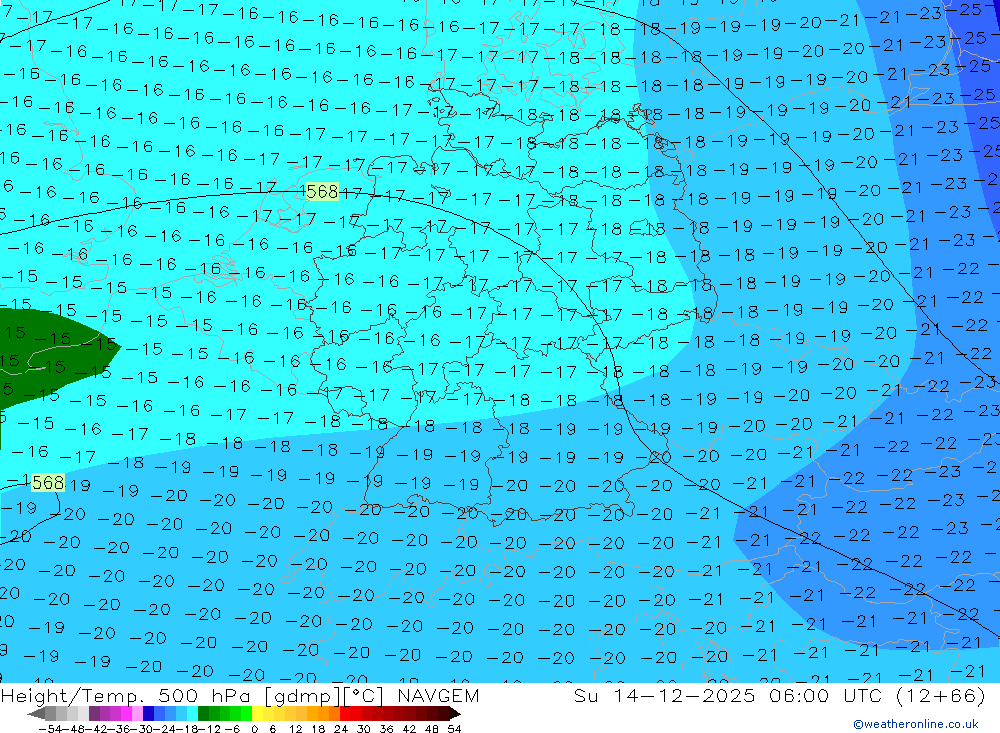
Task: Click the gray left arrow end of the legend
Action: pyautogui.click(x=36, y=714)
